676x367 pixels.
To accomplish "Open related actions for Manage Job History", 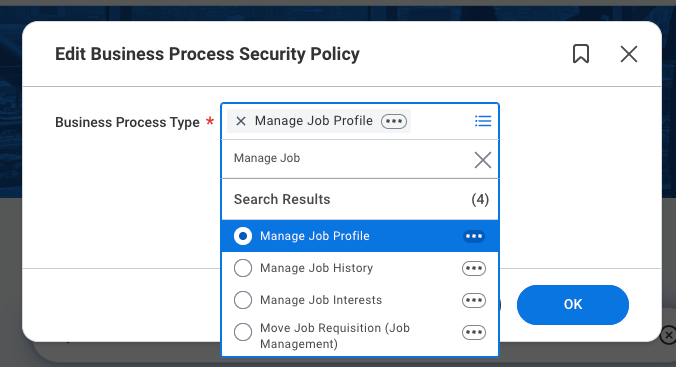I will tap(474, 268).
